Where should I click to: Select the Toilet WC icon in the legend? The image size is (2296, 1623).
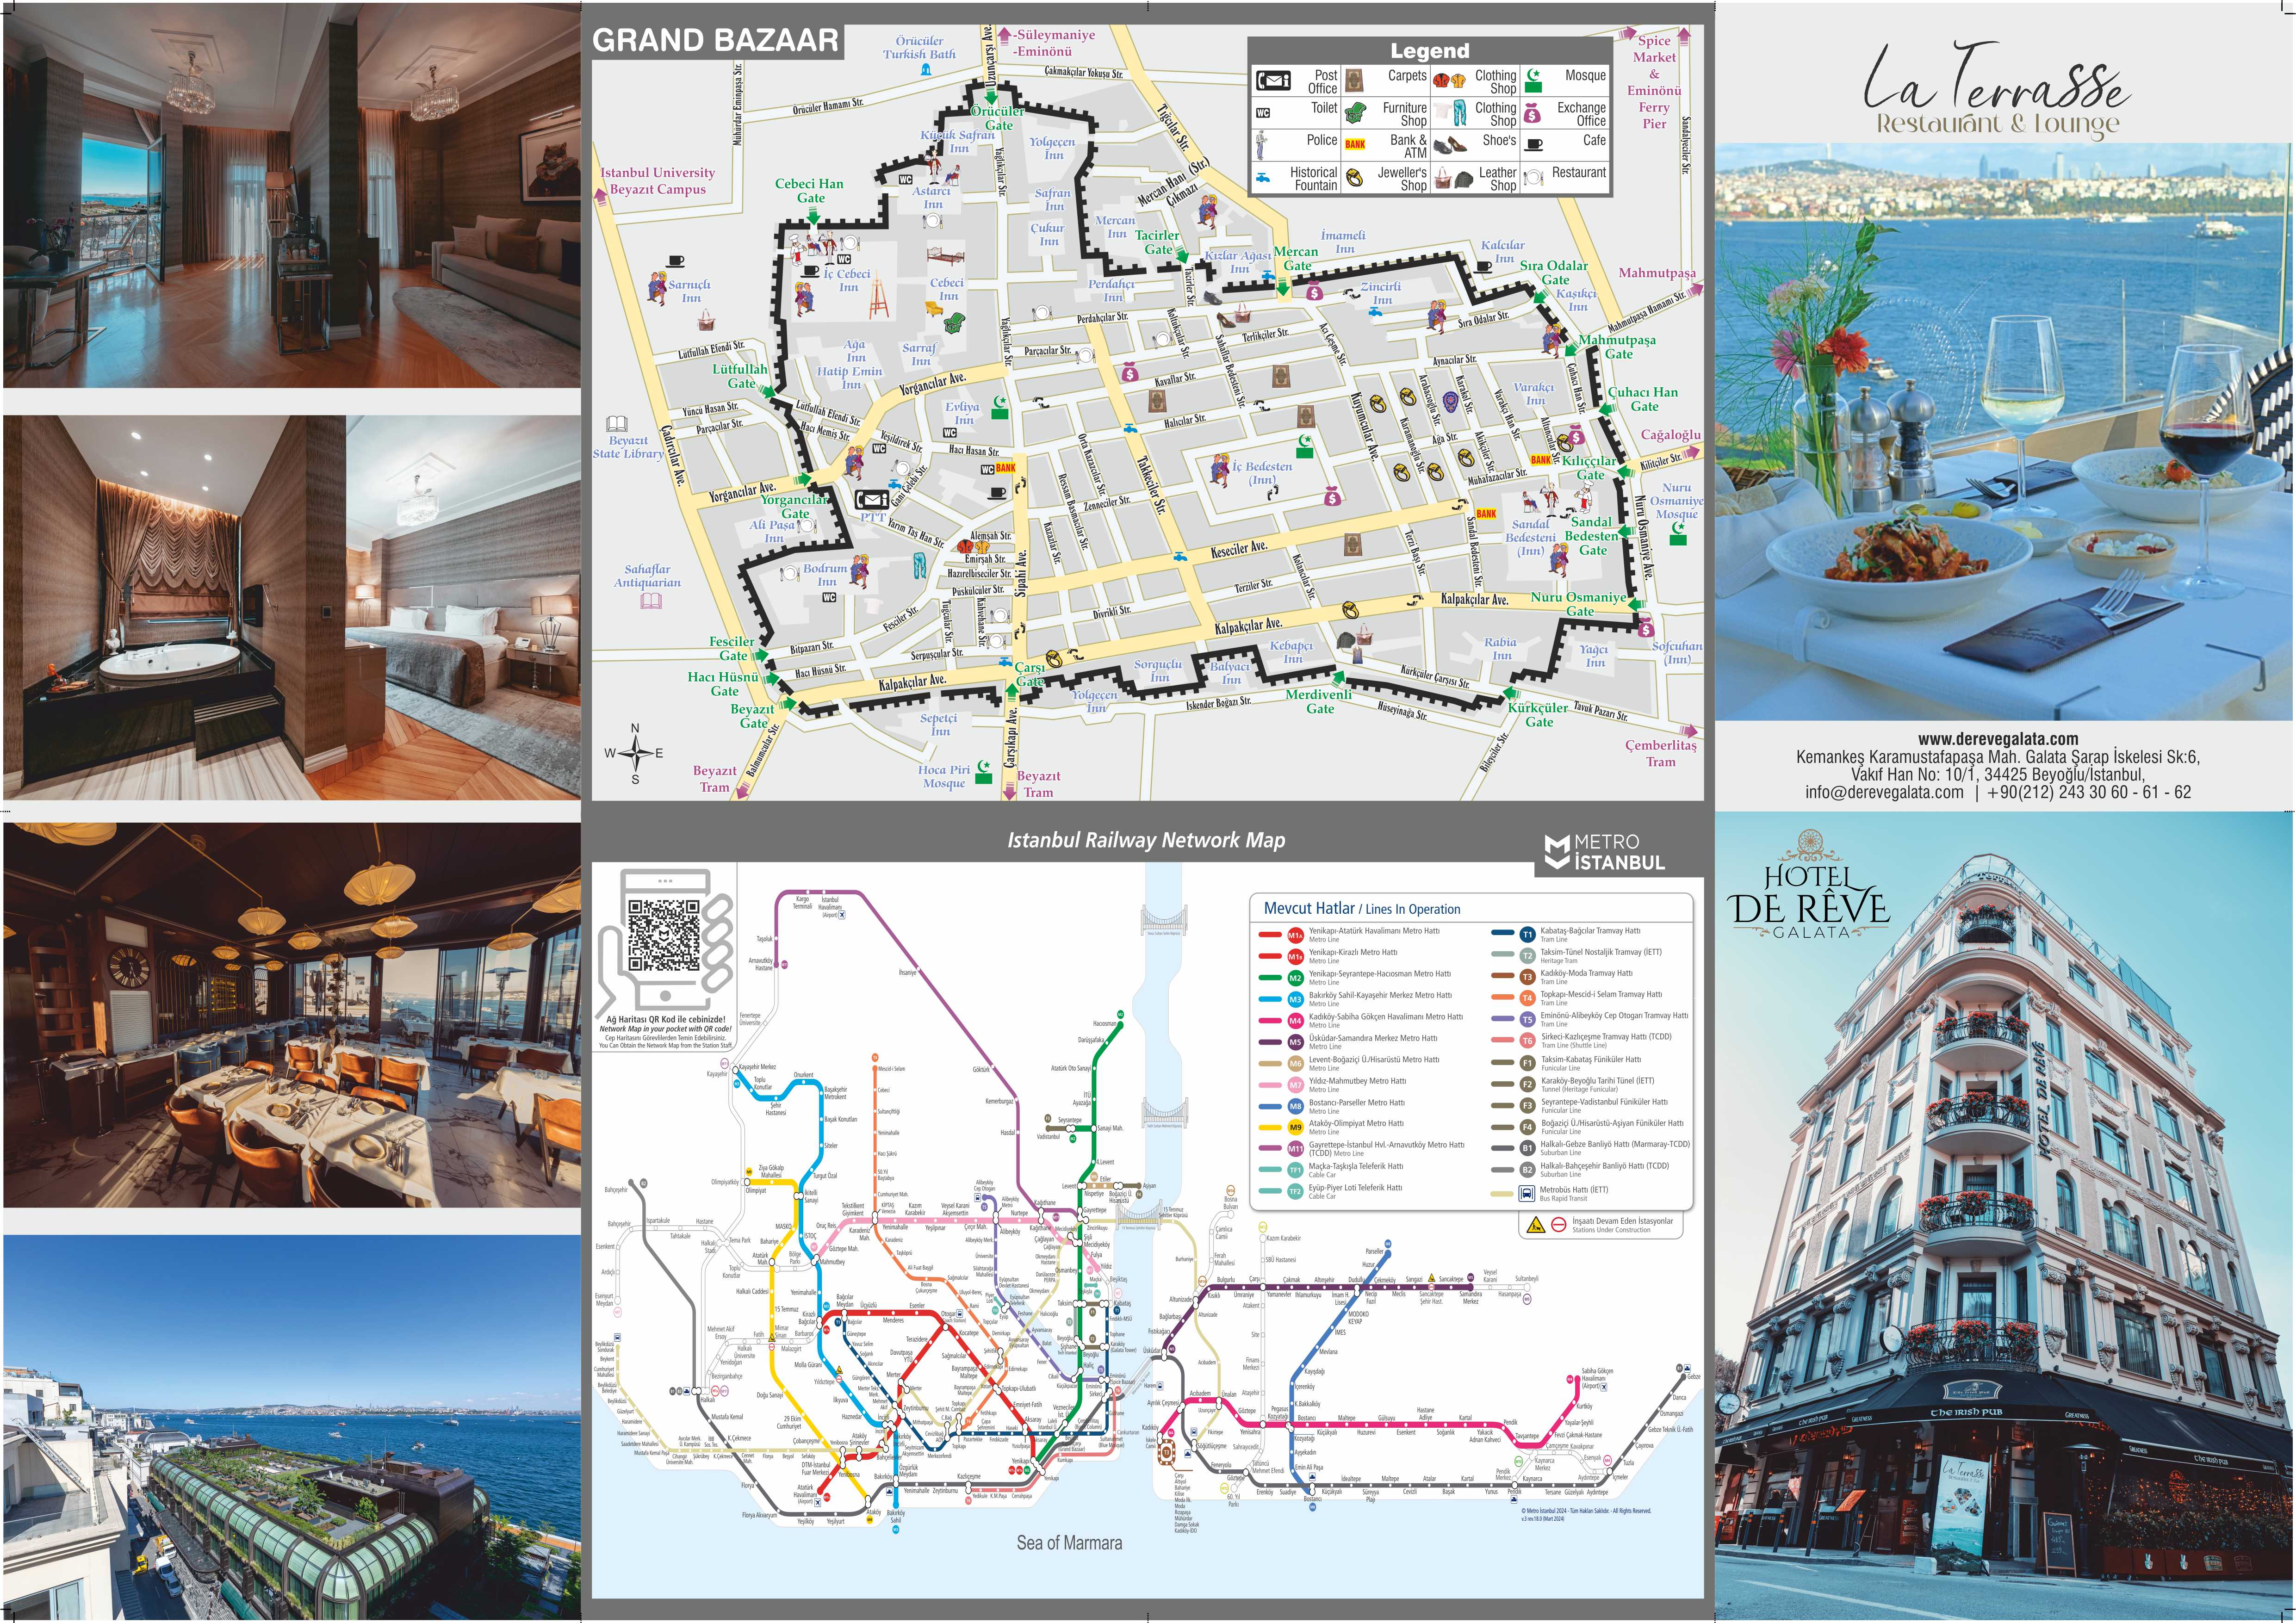[1263, 112]
